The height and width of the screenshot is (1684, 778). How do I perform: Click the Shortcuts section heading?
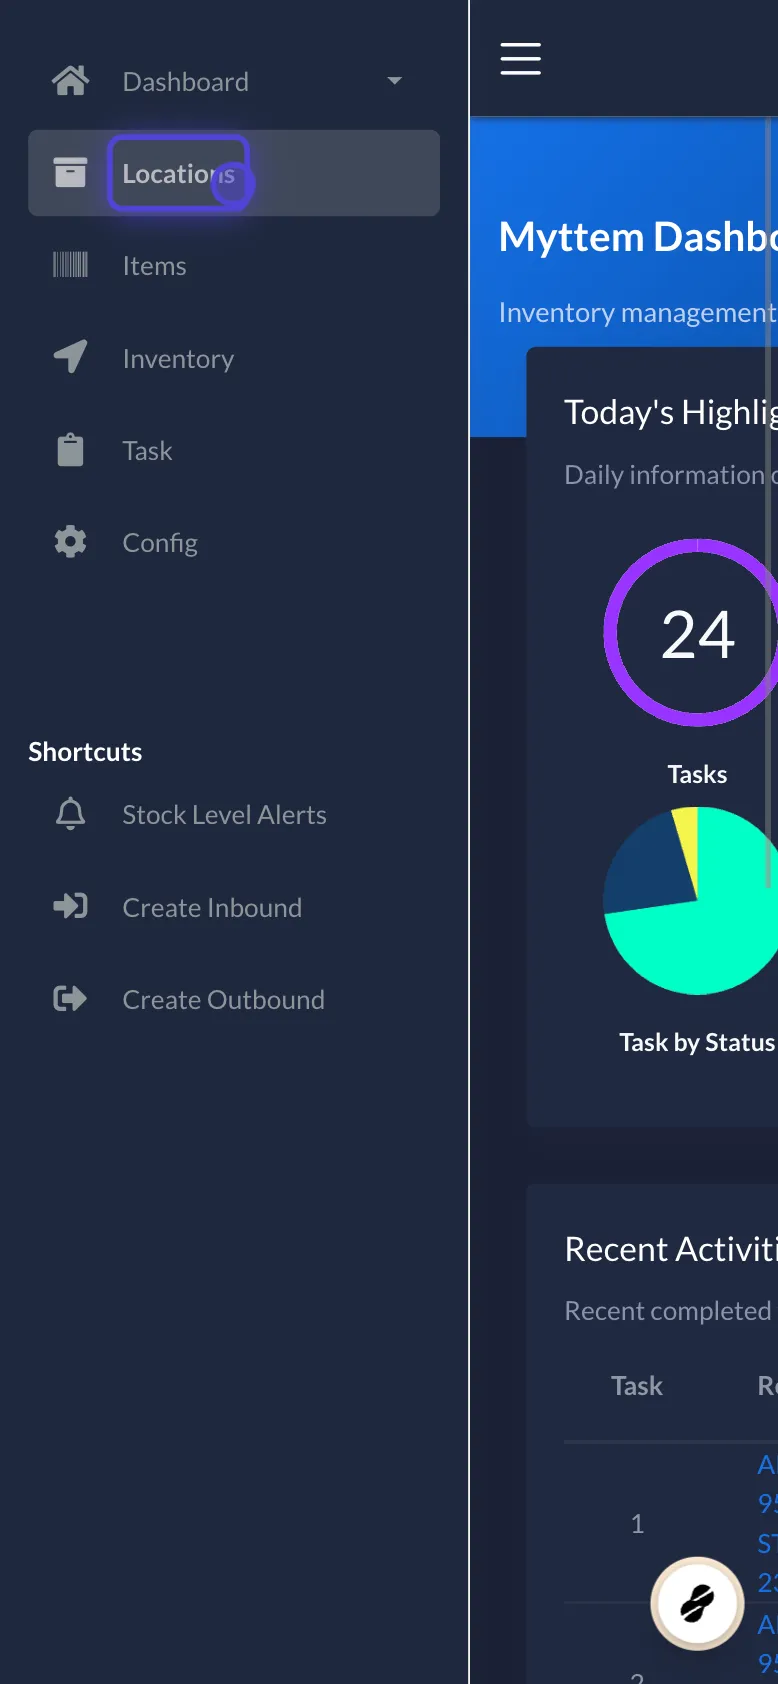pos(85,752)
